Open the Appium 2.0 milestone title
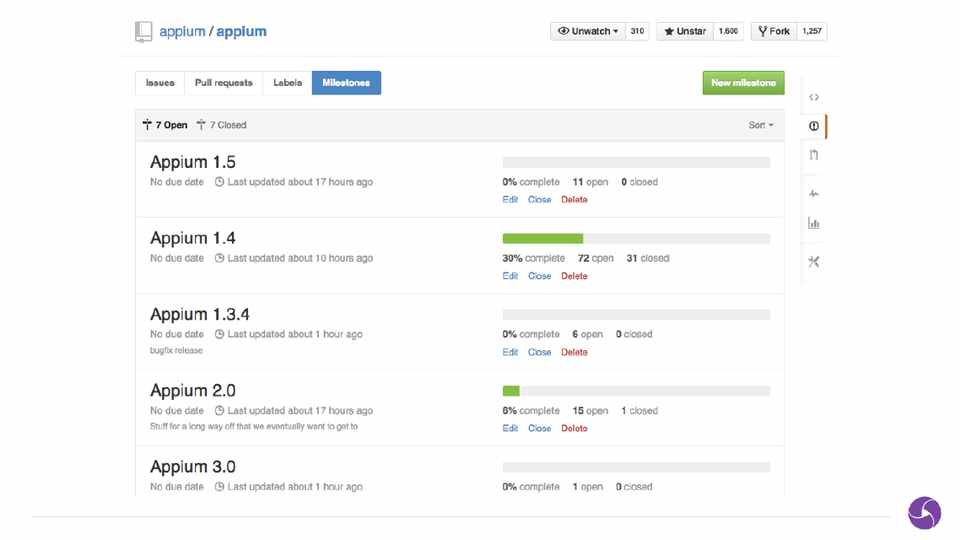This screenshot has height=540, width=960. (x=193, y=391)
